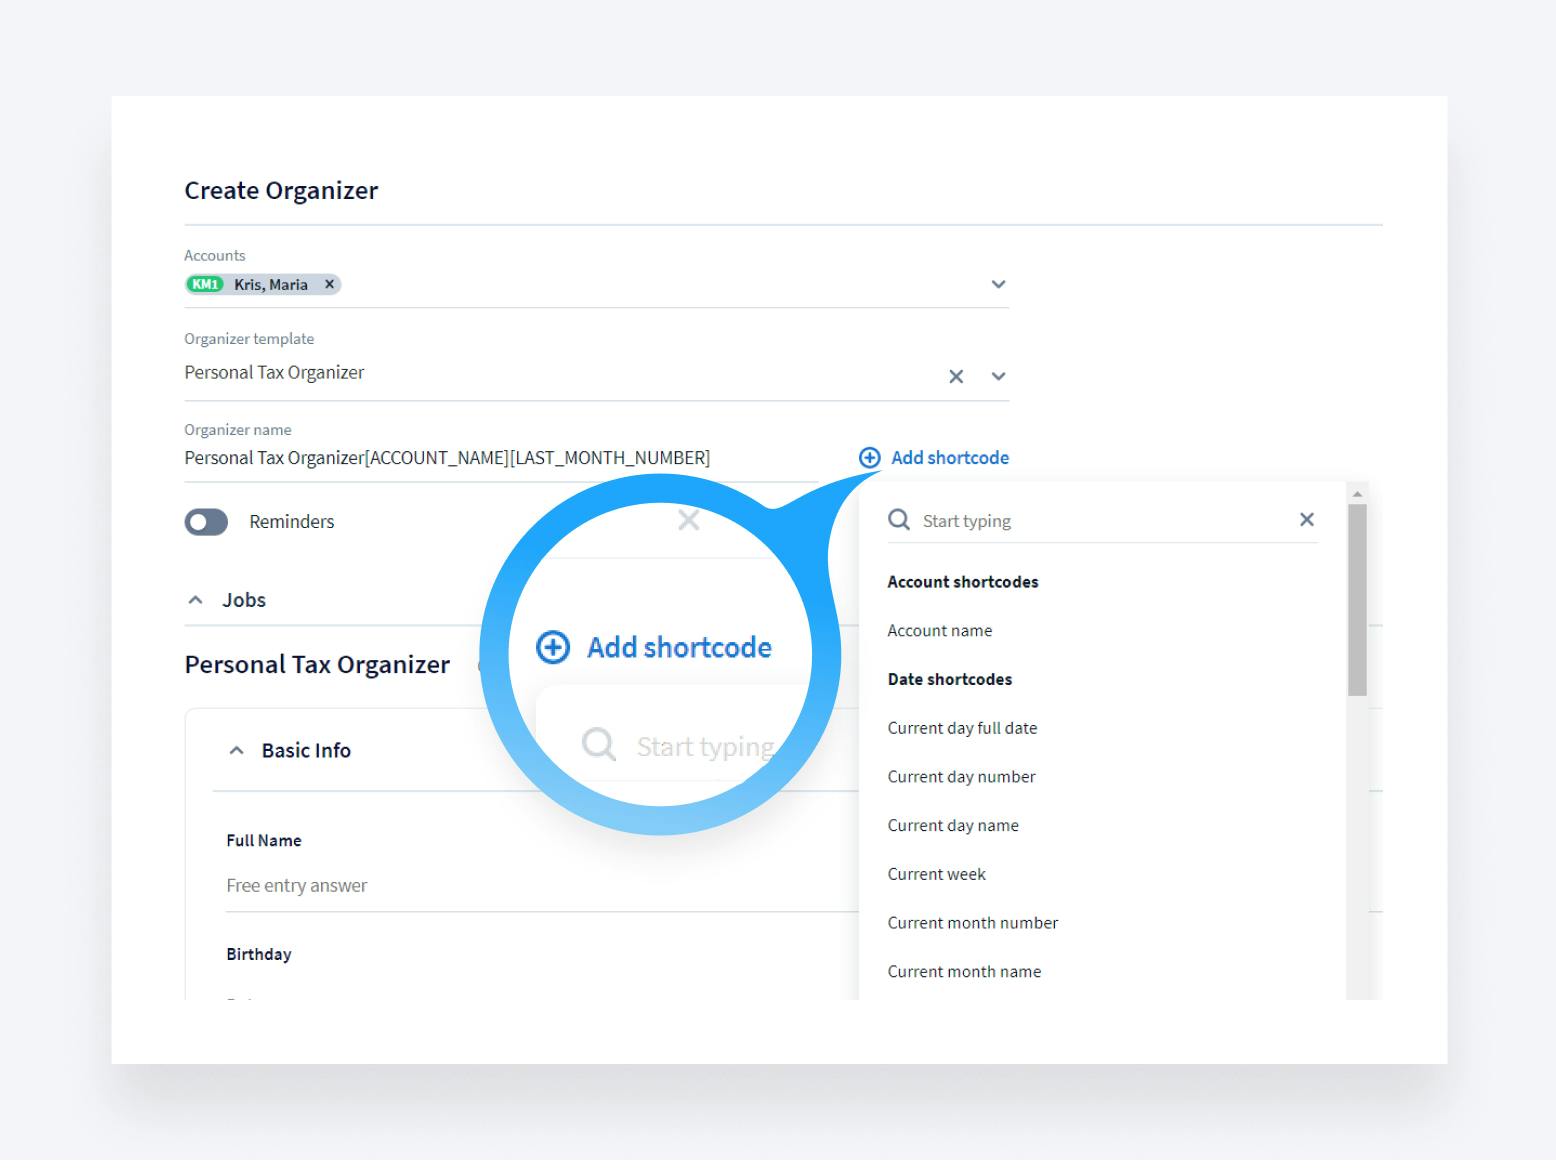The image size is (1556, 1172).
Task: Click the Add shortcode link
Action: click(949, 457)
